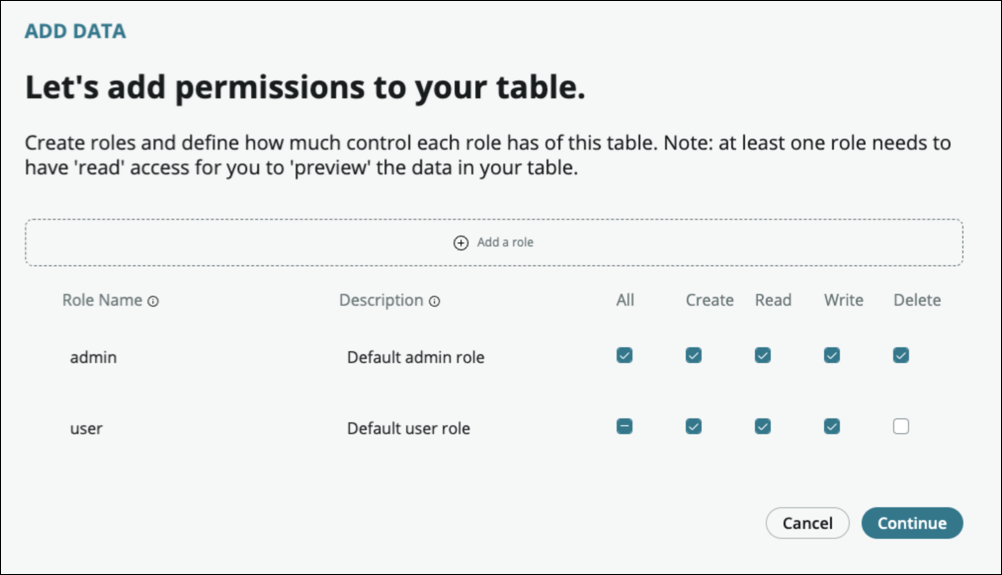
Task: Click the plus icon beside Add a role
Action: [461, 243]
